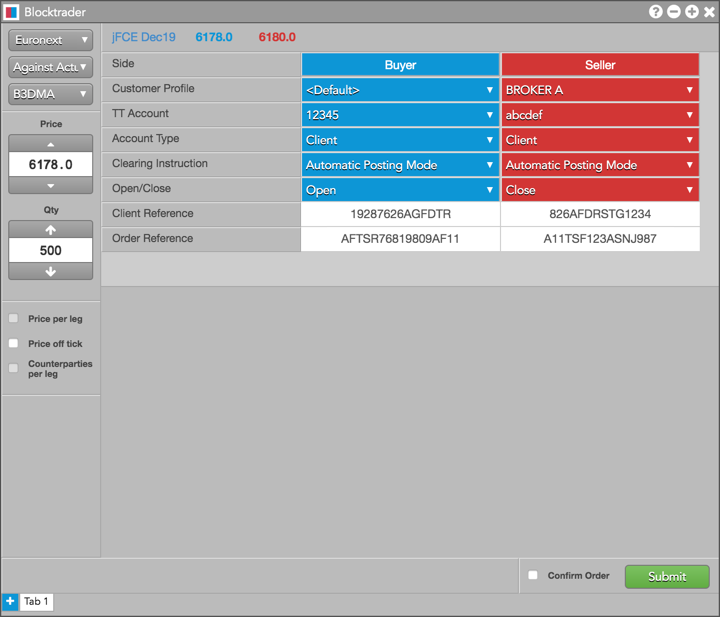Image resolution: width=720 pixels, height=617 pixels.
Task: Switch to Tab 1
Action: point(36,601)
